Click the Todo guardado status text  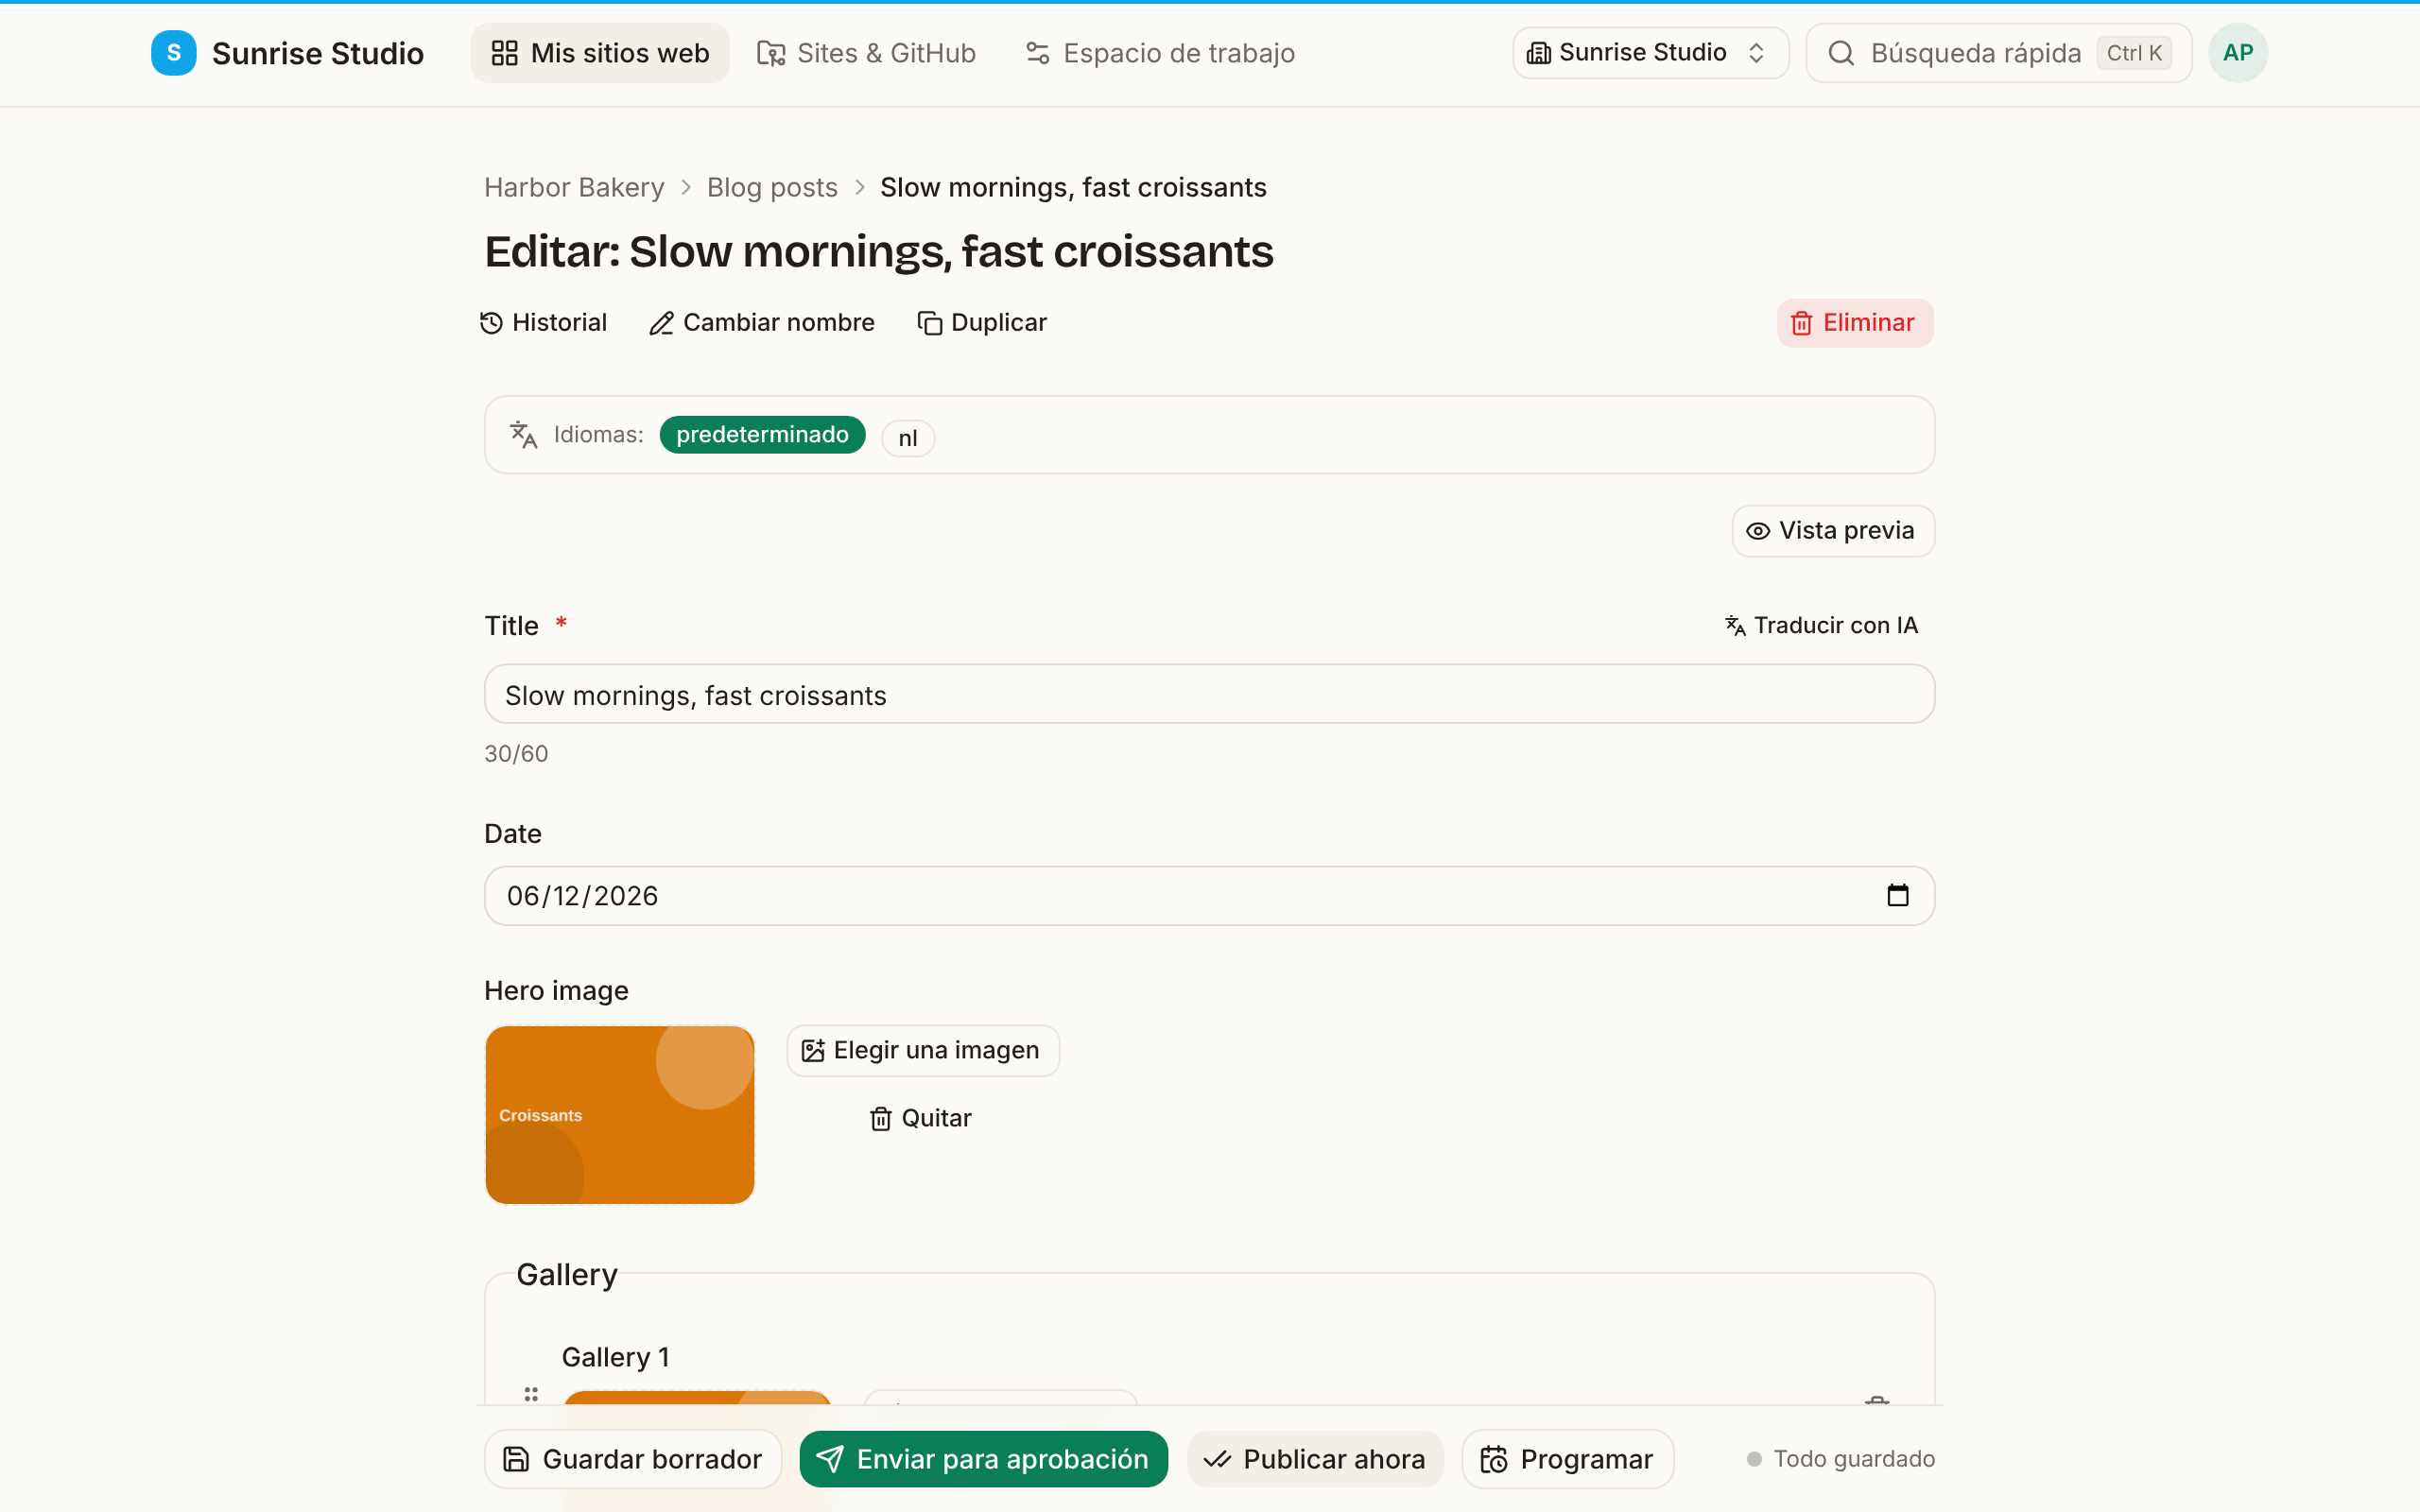click(x=1854, y=1459)
